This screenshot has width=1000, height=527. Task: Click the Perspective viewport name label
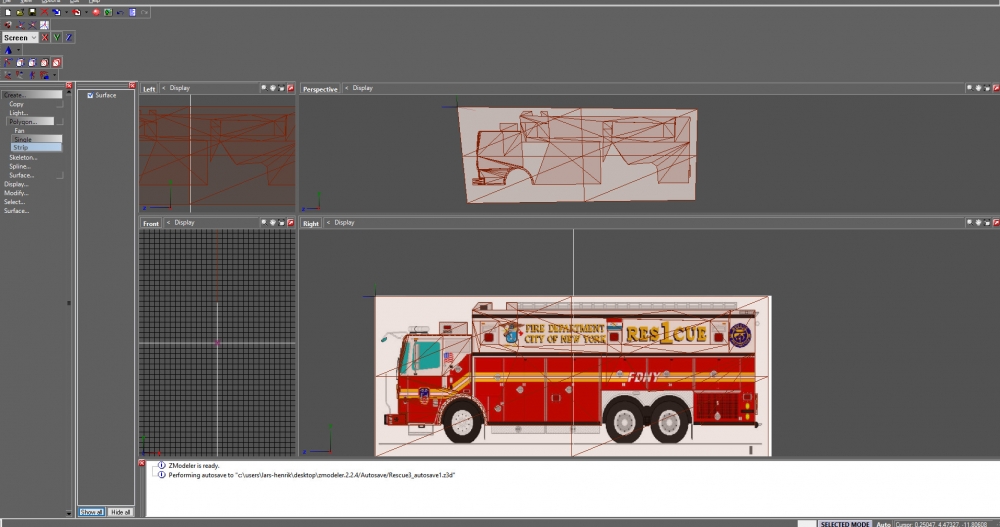click(320, 89)
